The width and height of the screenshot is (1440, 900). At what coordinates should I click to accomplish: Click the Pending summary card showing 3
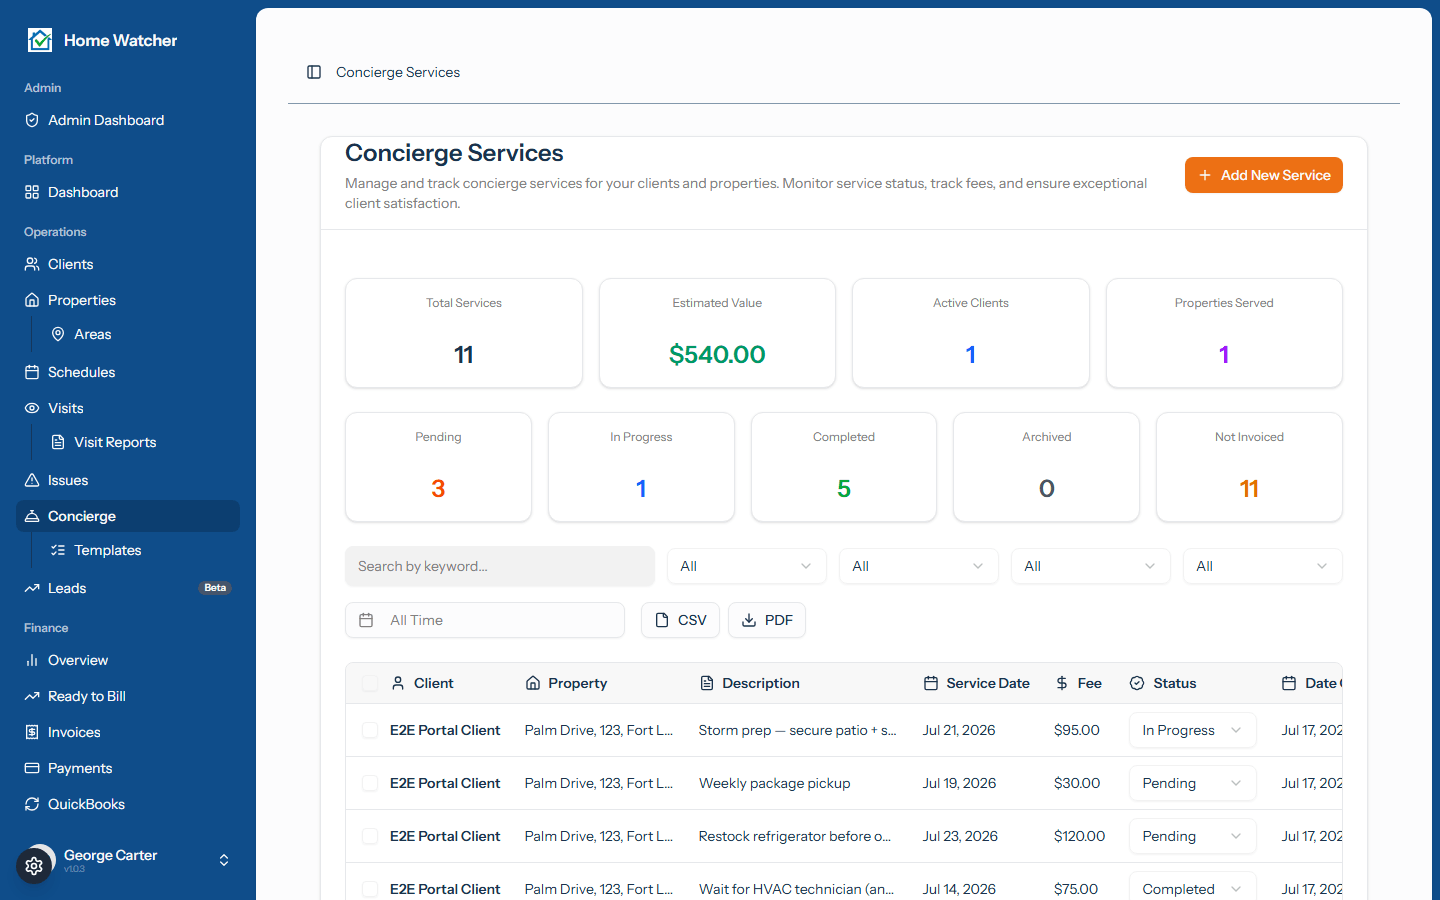point(438,467)
